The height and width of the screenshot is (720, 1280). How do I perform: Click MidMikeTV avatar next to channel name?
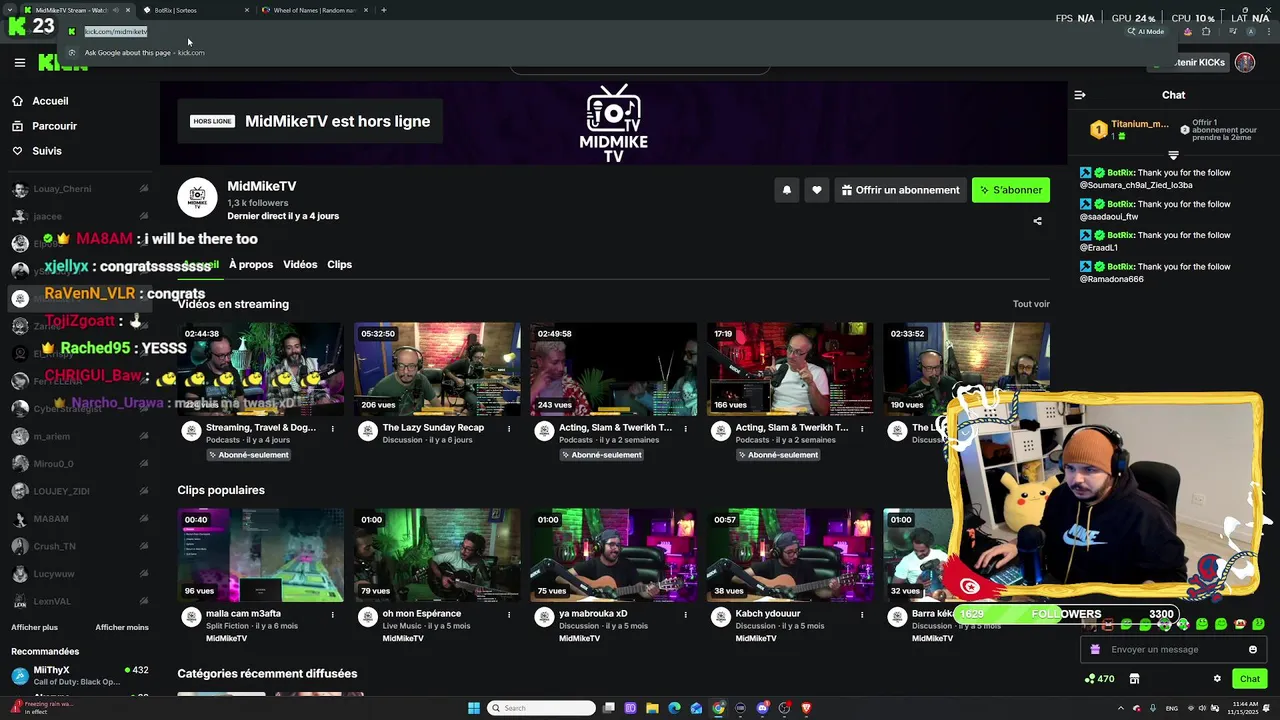tap(197, 198)
